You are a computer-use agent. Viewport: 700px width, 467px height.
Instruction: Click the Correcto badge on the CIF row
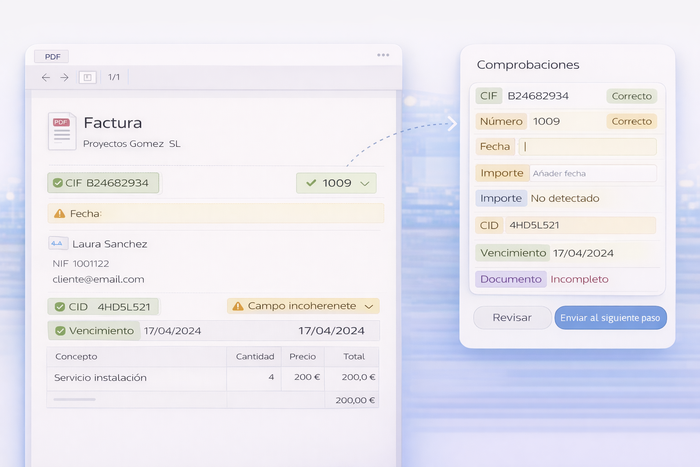pyautogui.click(x=631, y=96)
